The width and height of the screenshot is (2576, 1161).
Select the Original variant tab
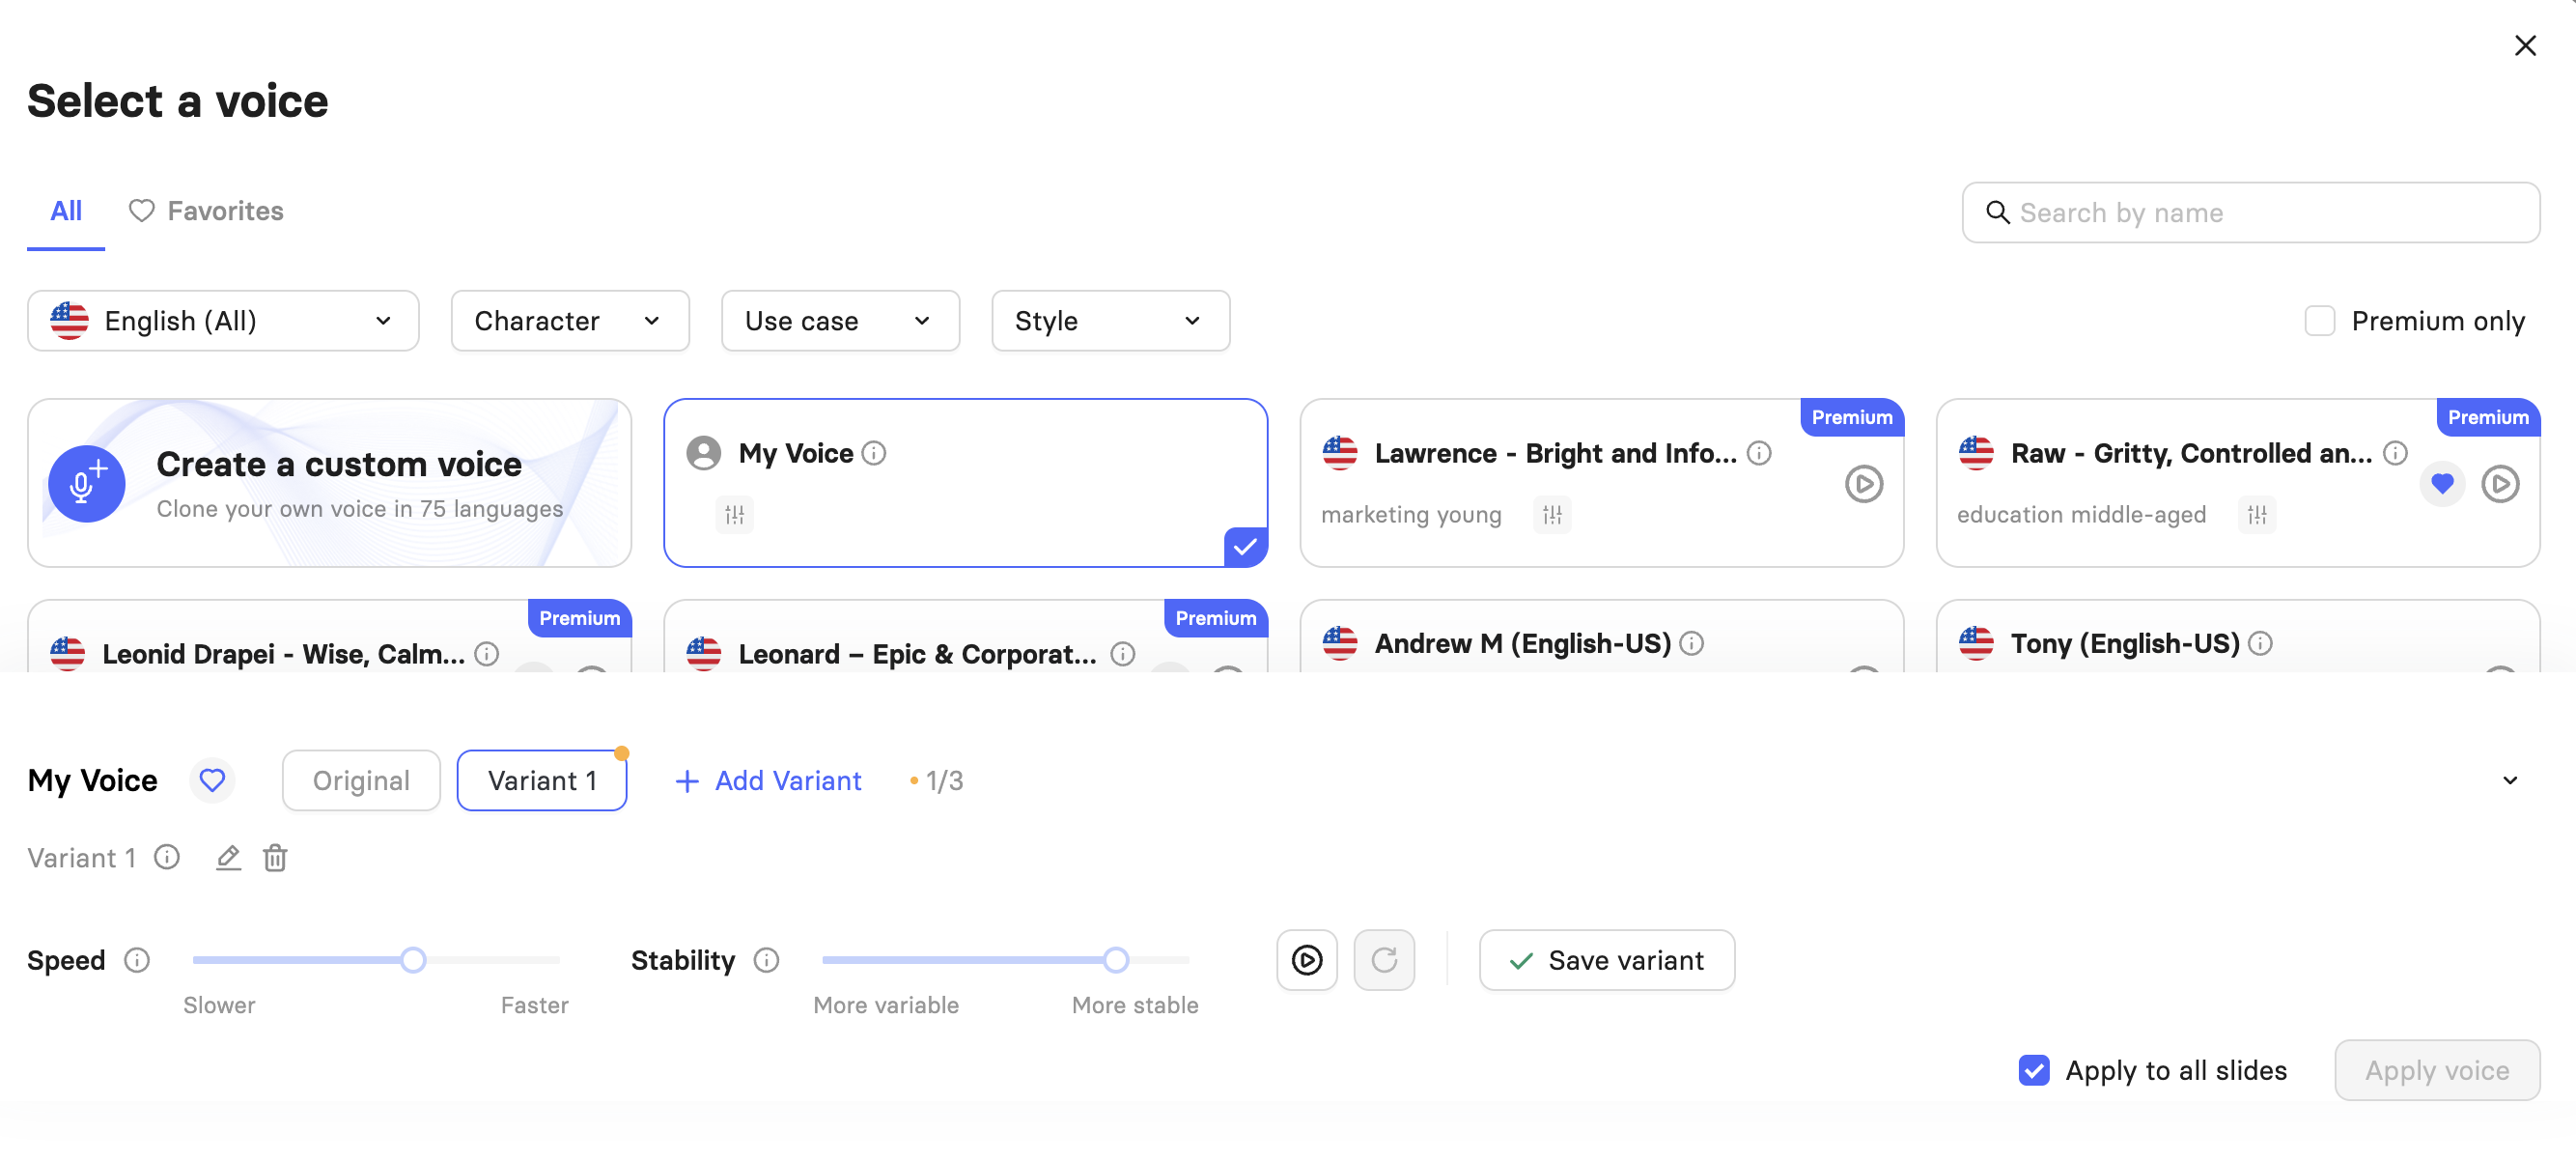(x=361, y=781)
